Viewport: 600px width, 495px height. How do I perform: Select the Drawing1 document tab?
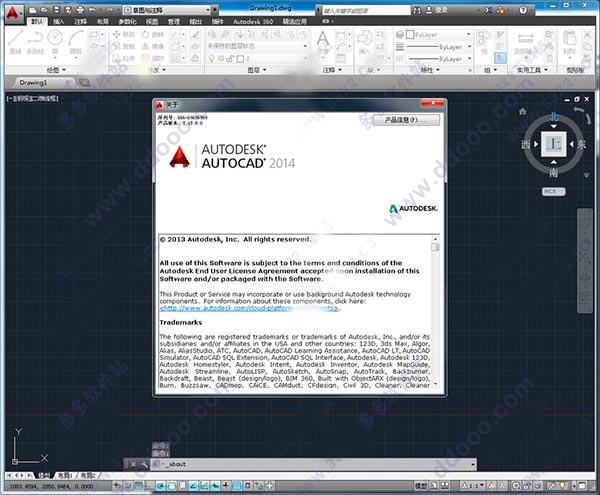[x=42, y=83]
